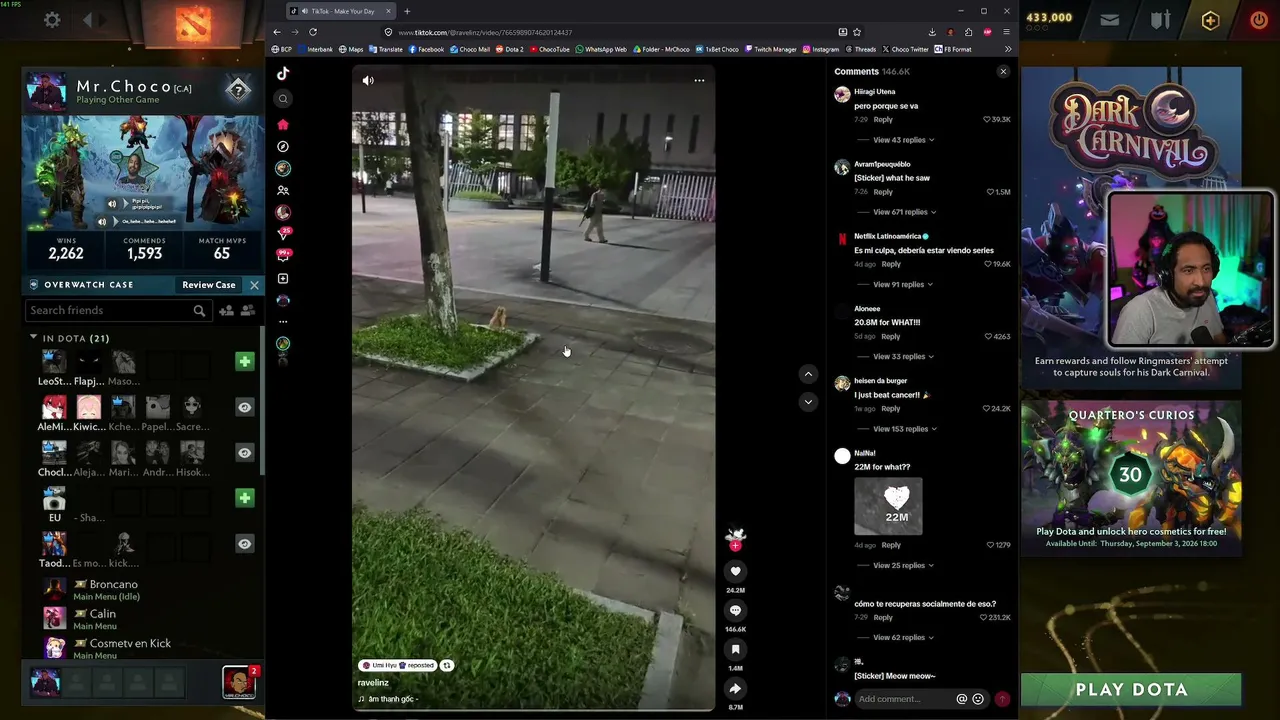Open the video options three-dot menu
Image resolution: width=1280 pixels, height=720 pixels.
coord(699,81)
